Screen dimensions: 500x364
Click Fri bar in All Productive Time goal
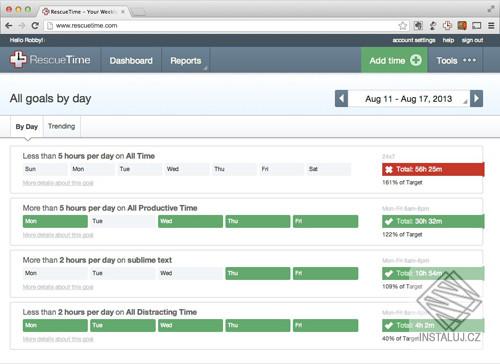(326, 221)
